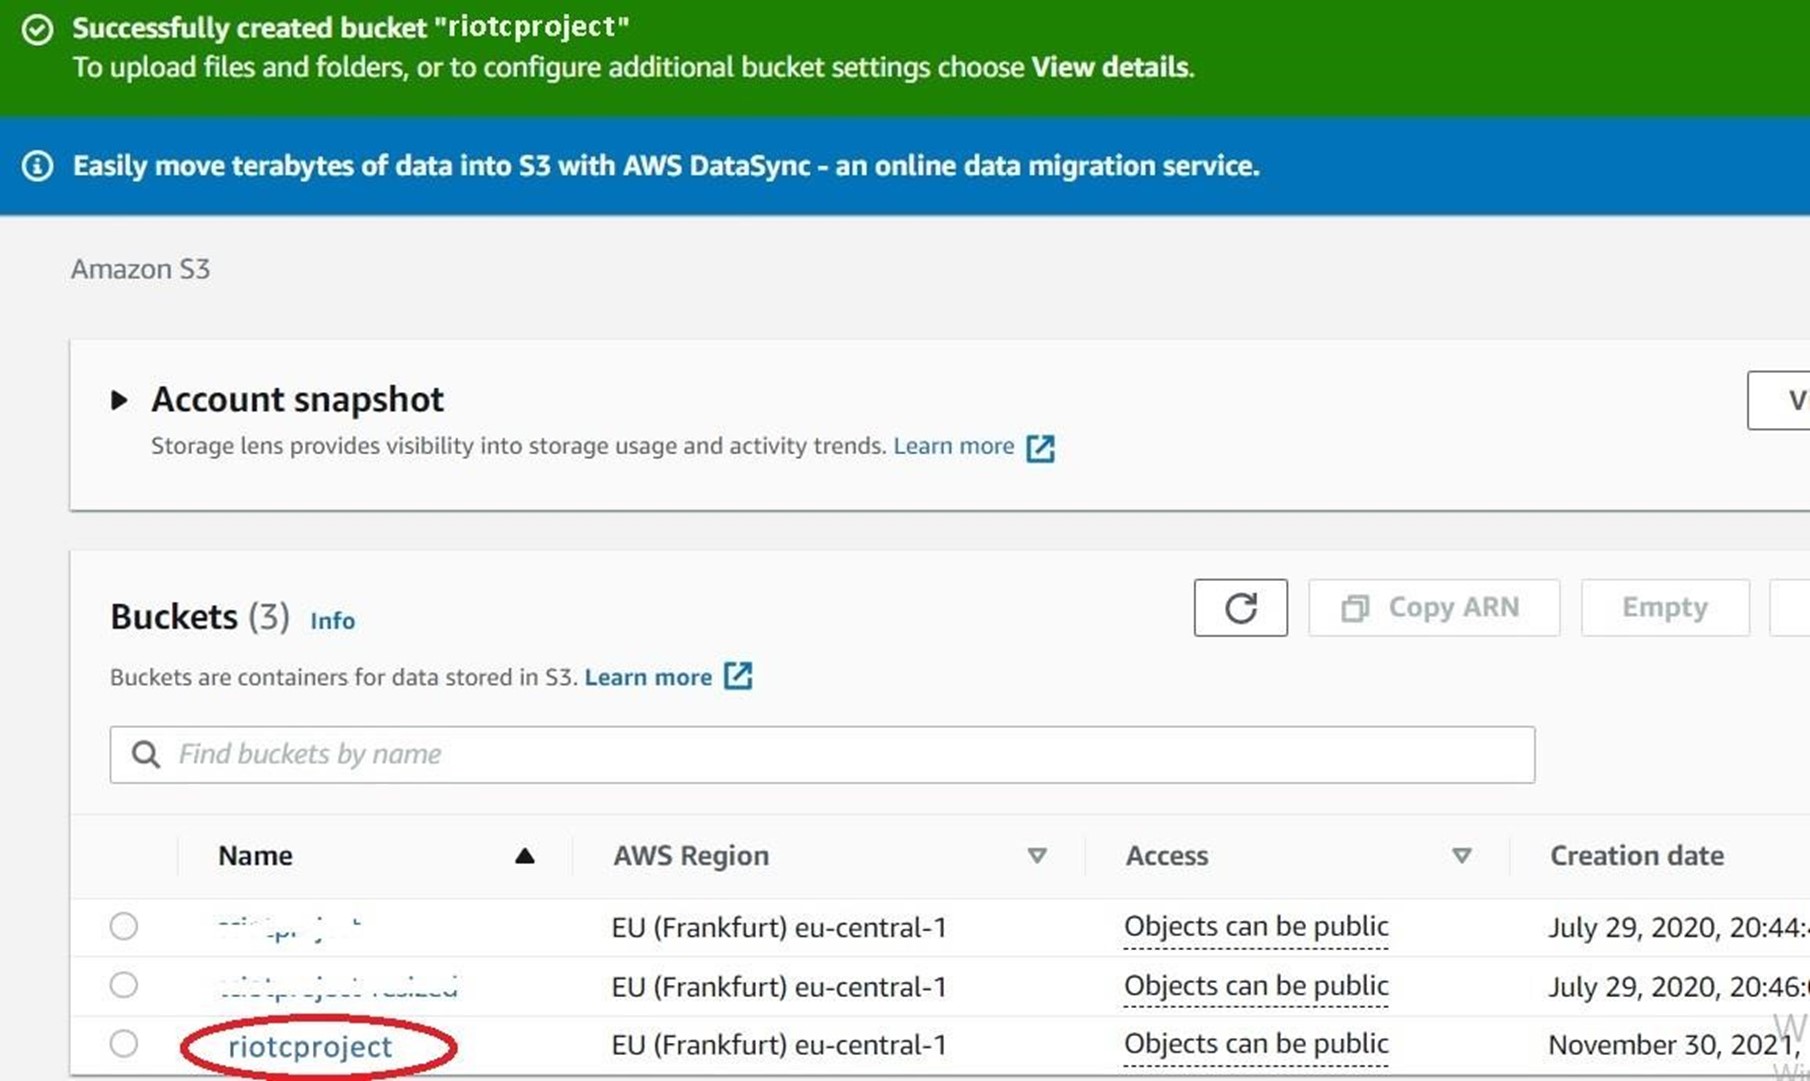This screenshot has width=1810, height=1081.
Task: Click the Access column header
Action: 1167,856
